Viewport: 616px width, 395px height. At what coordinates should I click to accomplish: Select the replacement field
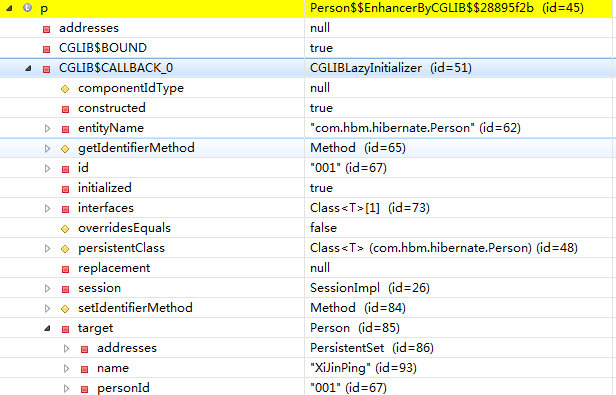(x=114, y=268)
